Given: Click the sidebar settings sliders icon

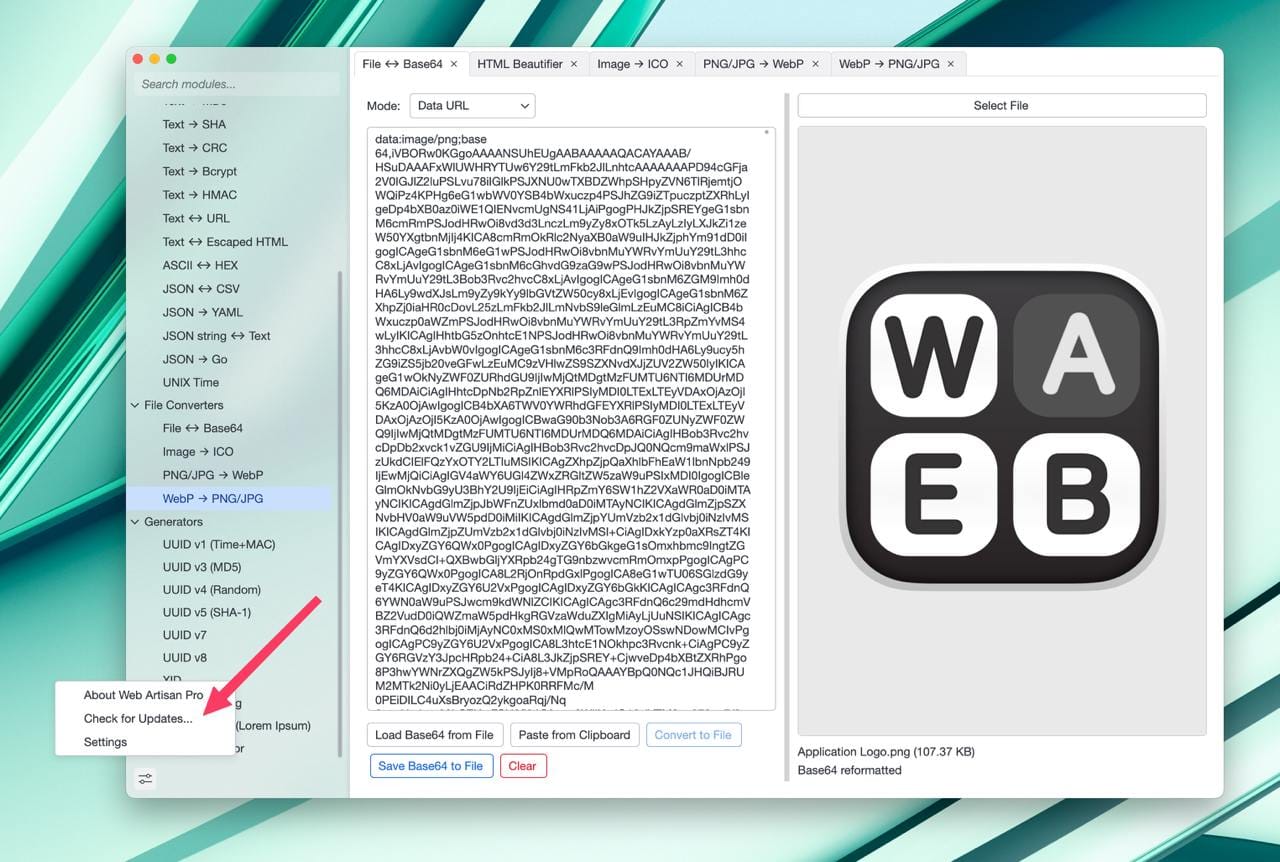Looking at the screenshot, I should point(145,779).
